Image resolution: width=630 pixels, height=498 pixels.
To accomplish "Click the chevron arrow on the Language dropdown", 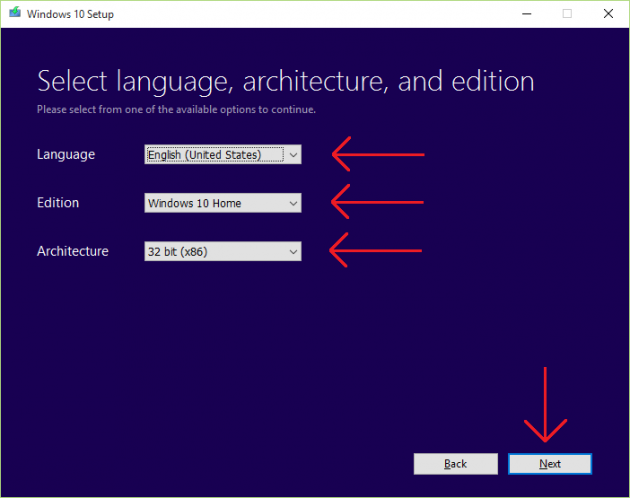I will [x=292, y=155].
